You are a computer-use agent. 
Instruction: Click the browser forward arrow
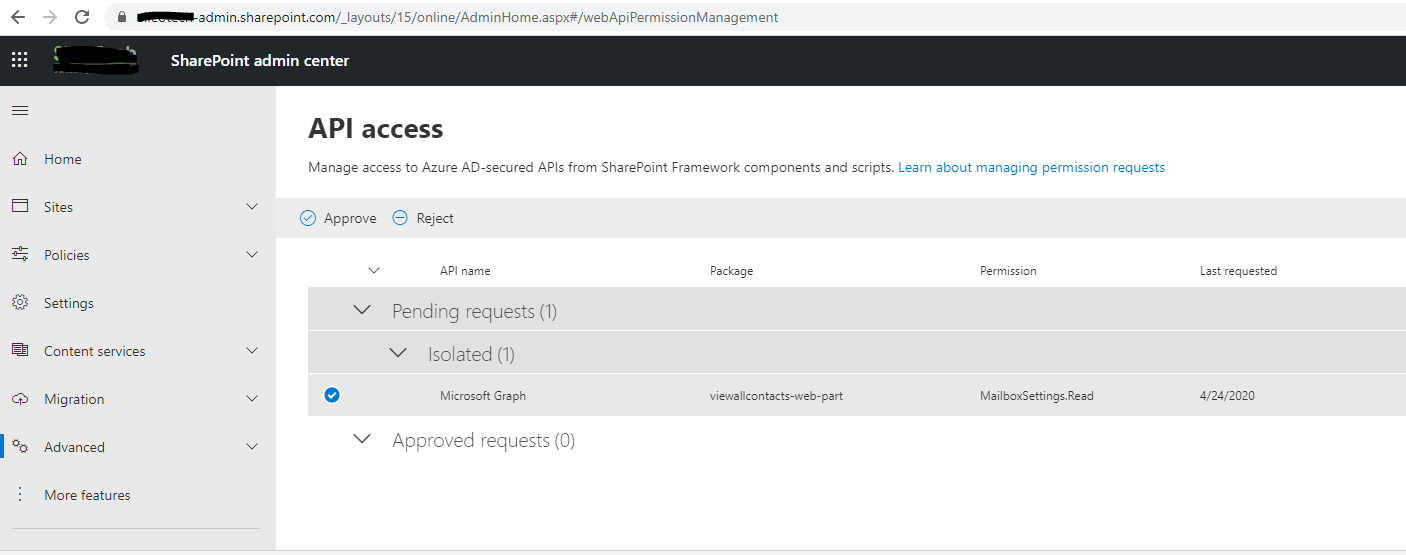tap(50, 17)
